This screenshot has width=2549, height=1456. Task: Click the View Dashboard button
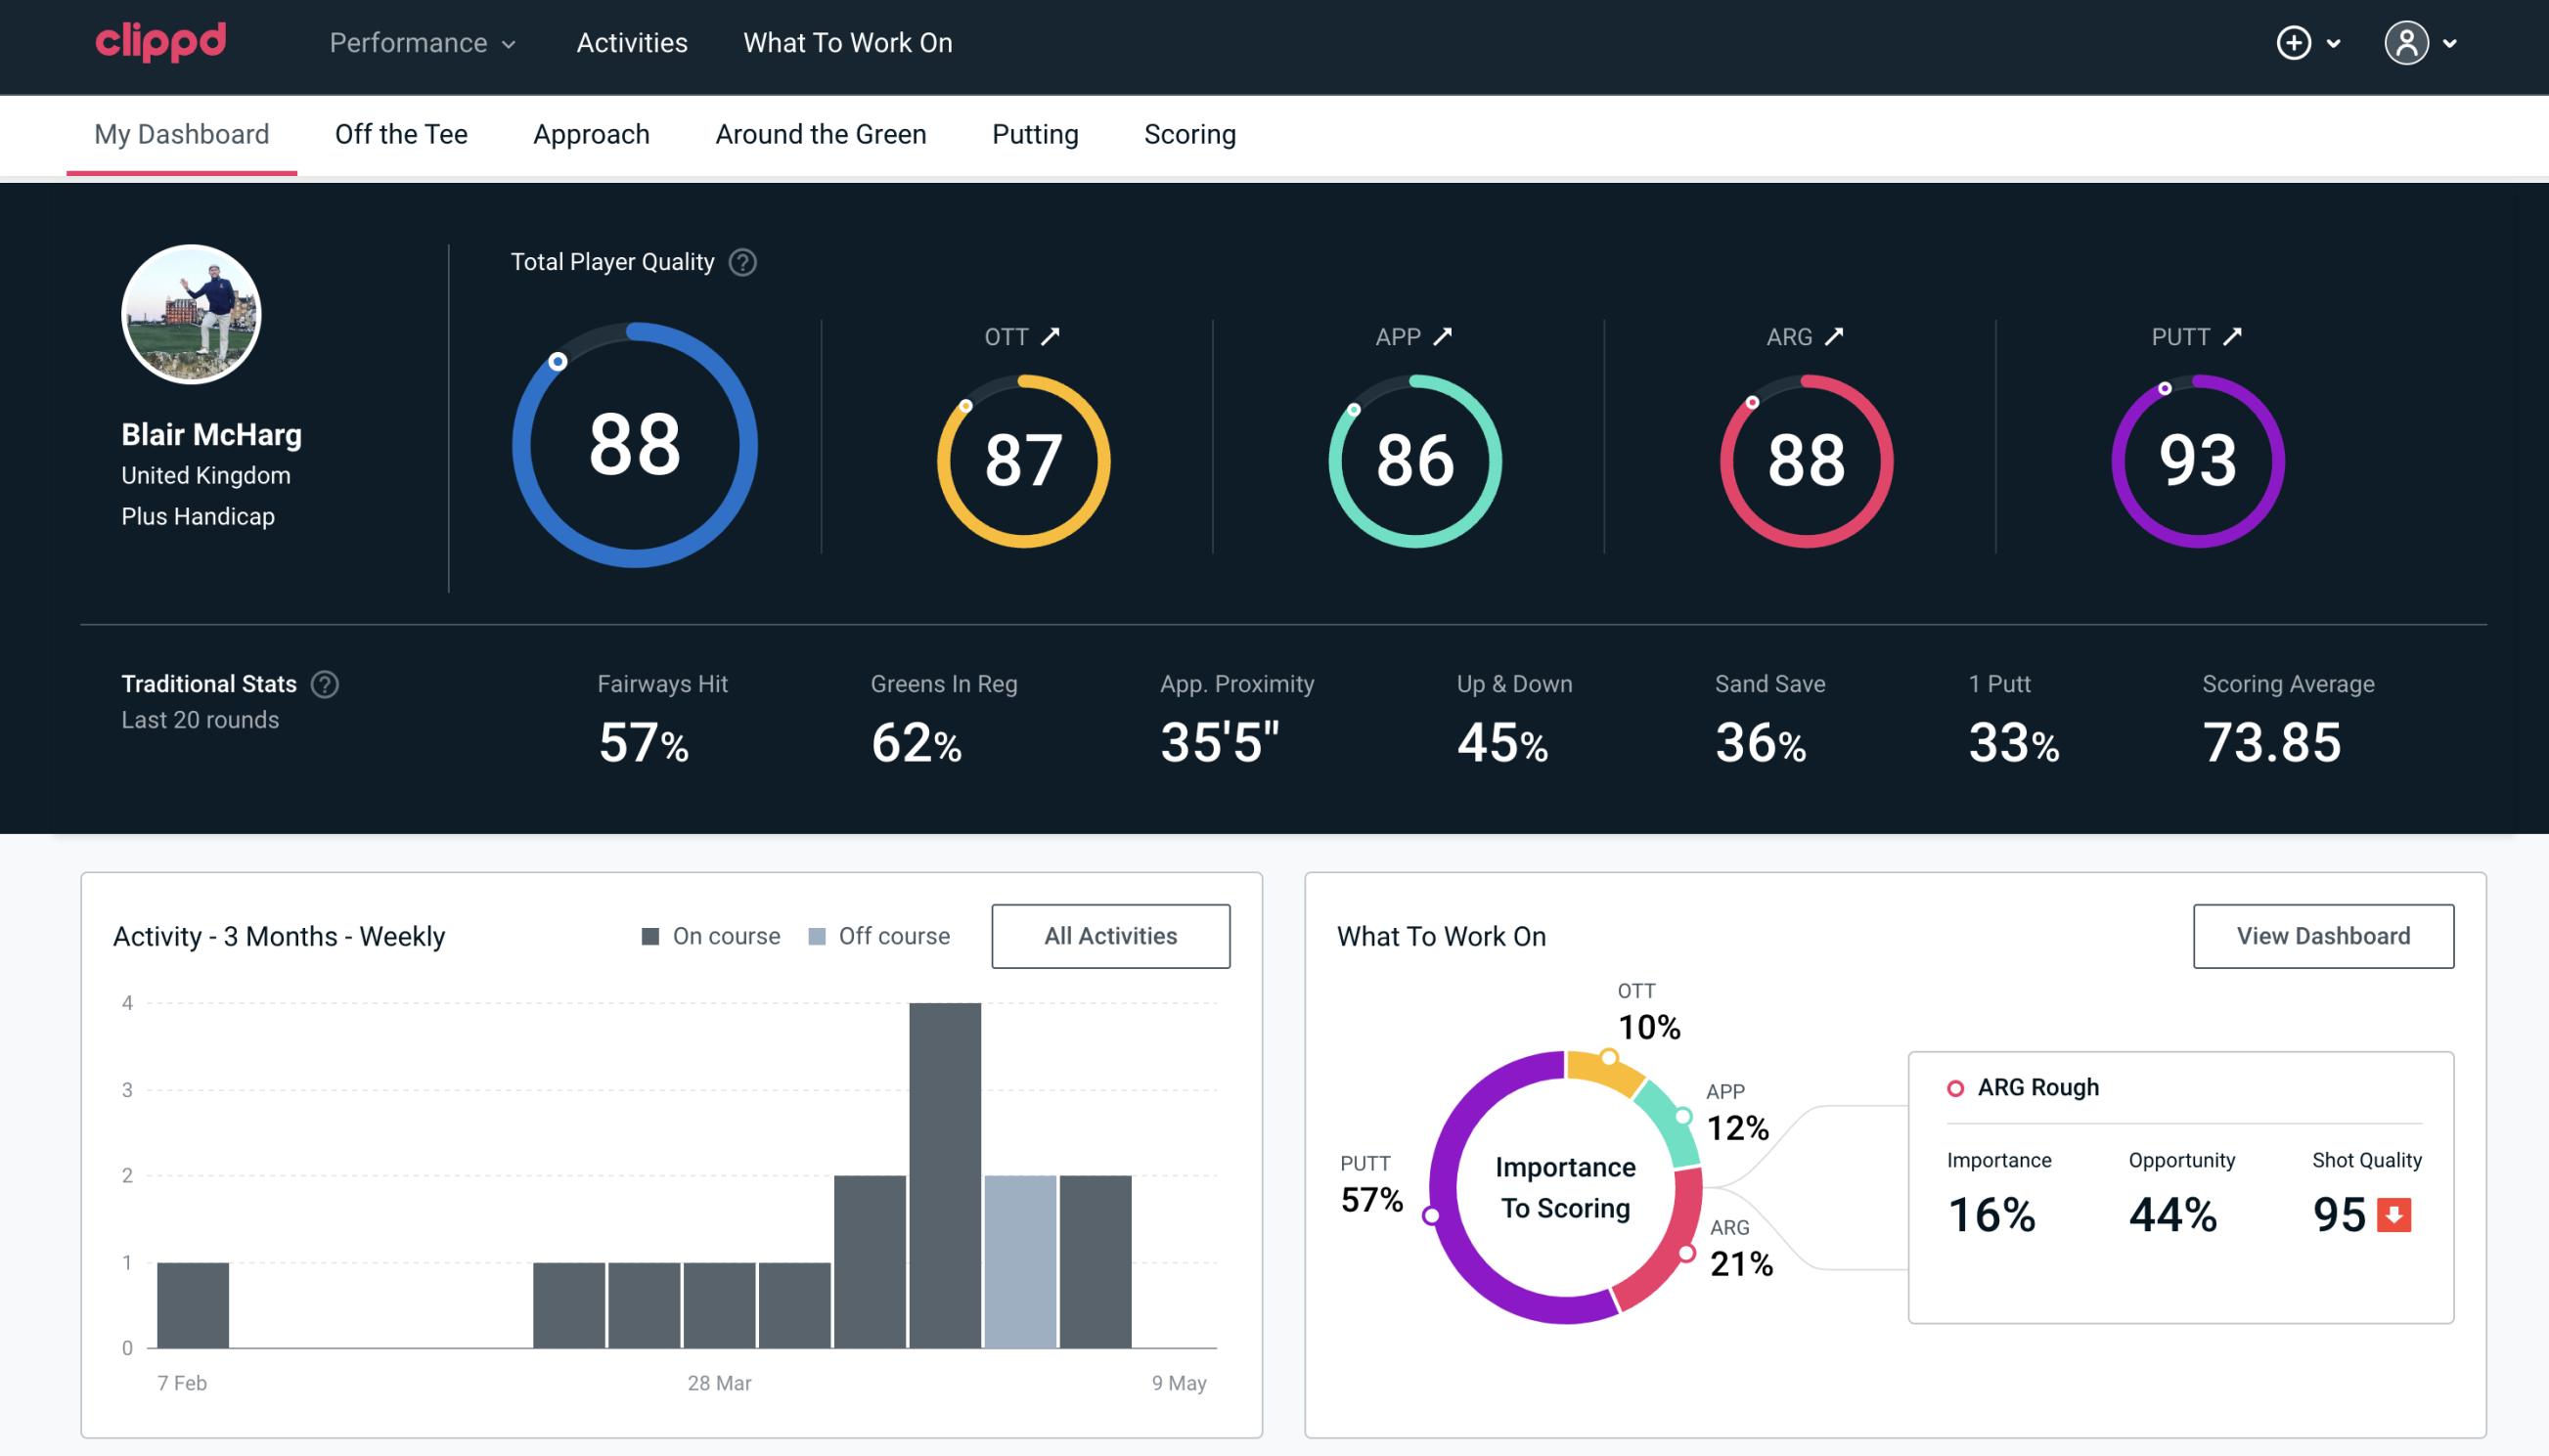(2323, 935)
